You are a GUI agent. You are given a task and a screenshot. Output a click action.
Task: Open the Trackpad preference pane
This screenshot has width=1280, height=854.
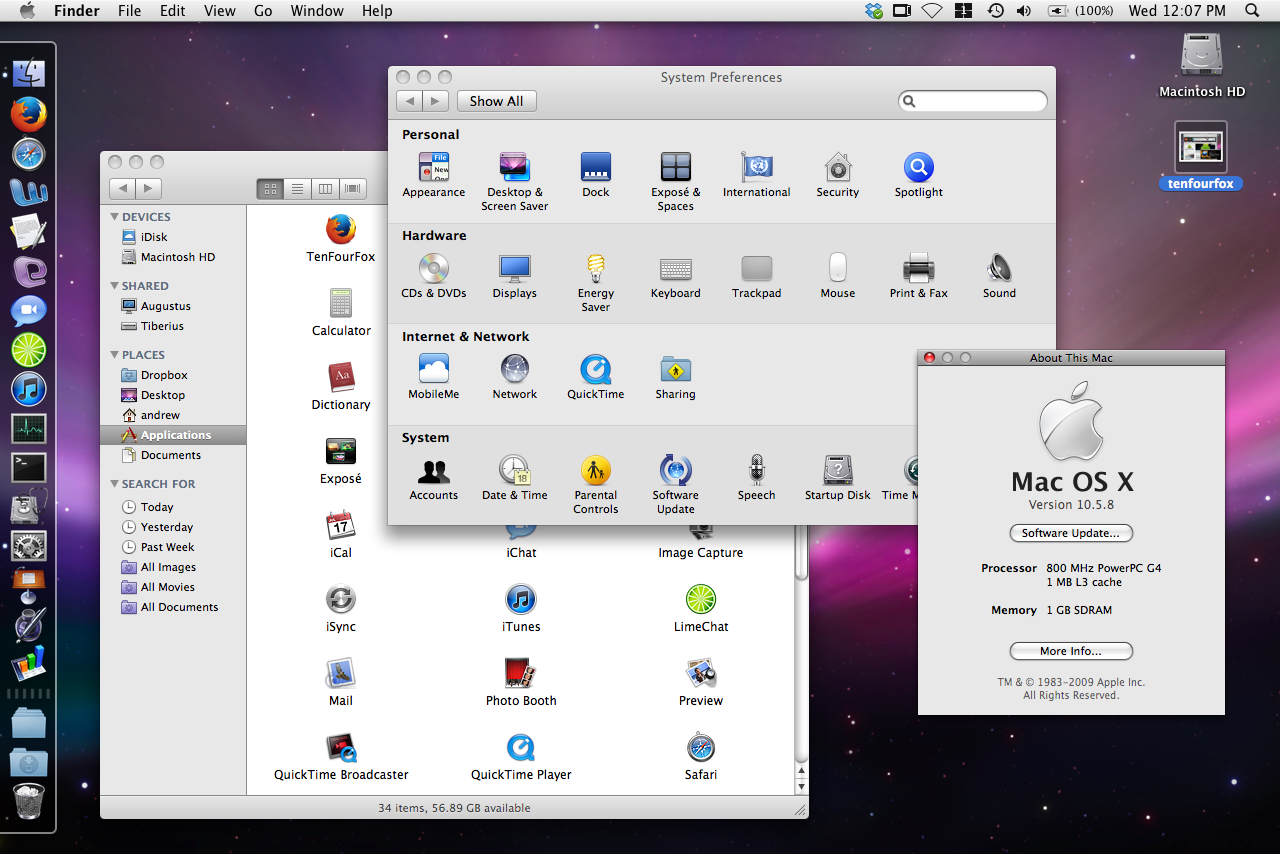coord(756,268)
